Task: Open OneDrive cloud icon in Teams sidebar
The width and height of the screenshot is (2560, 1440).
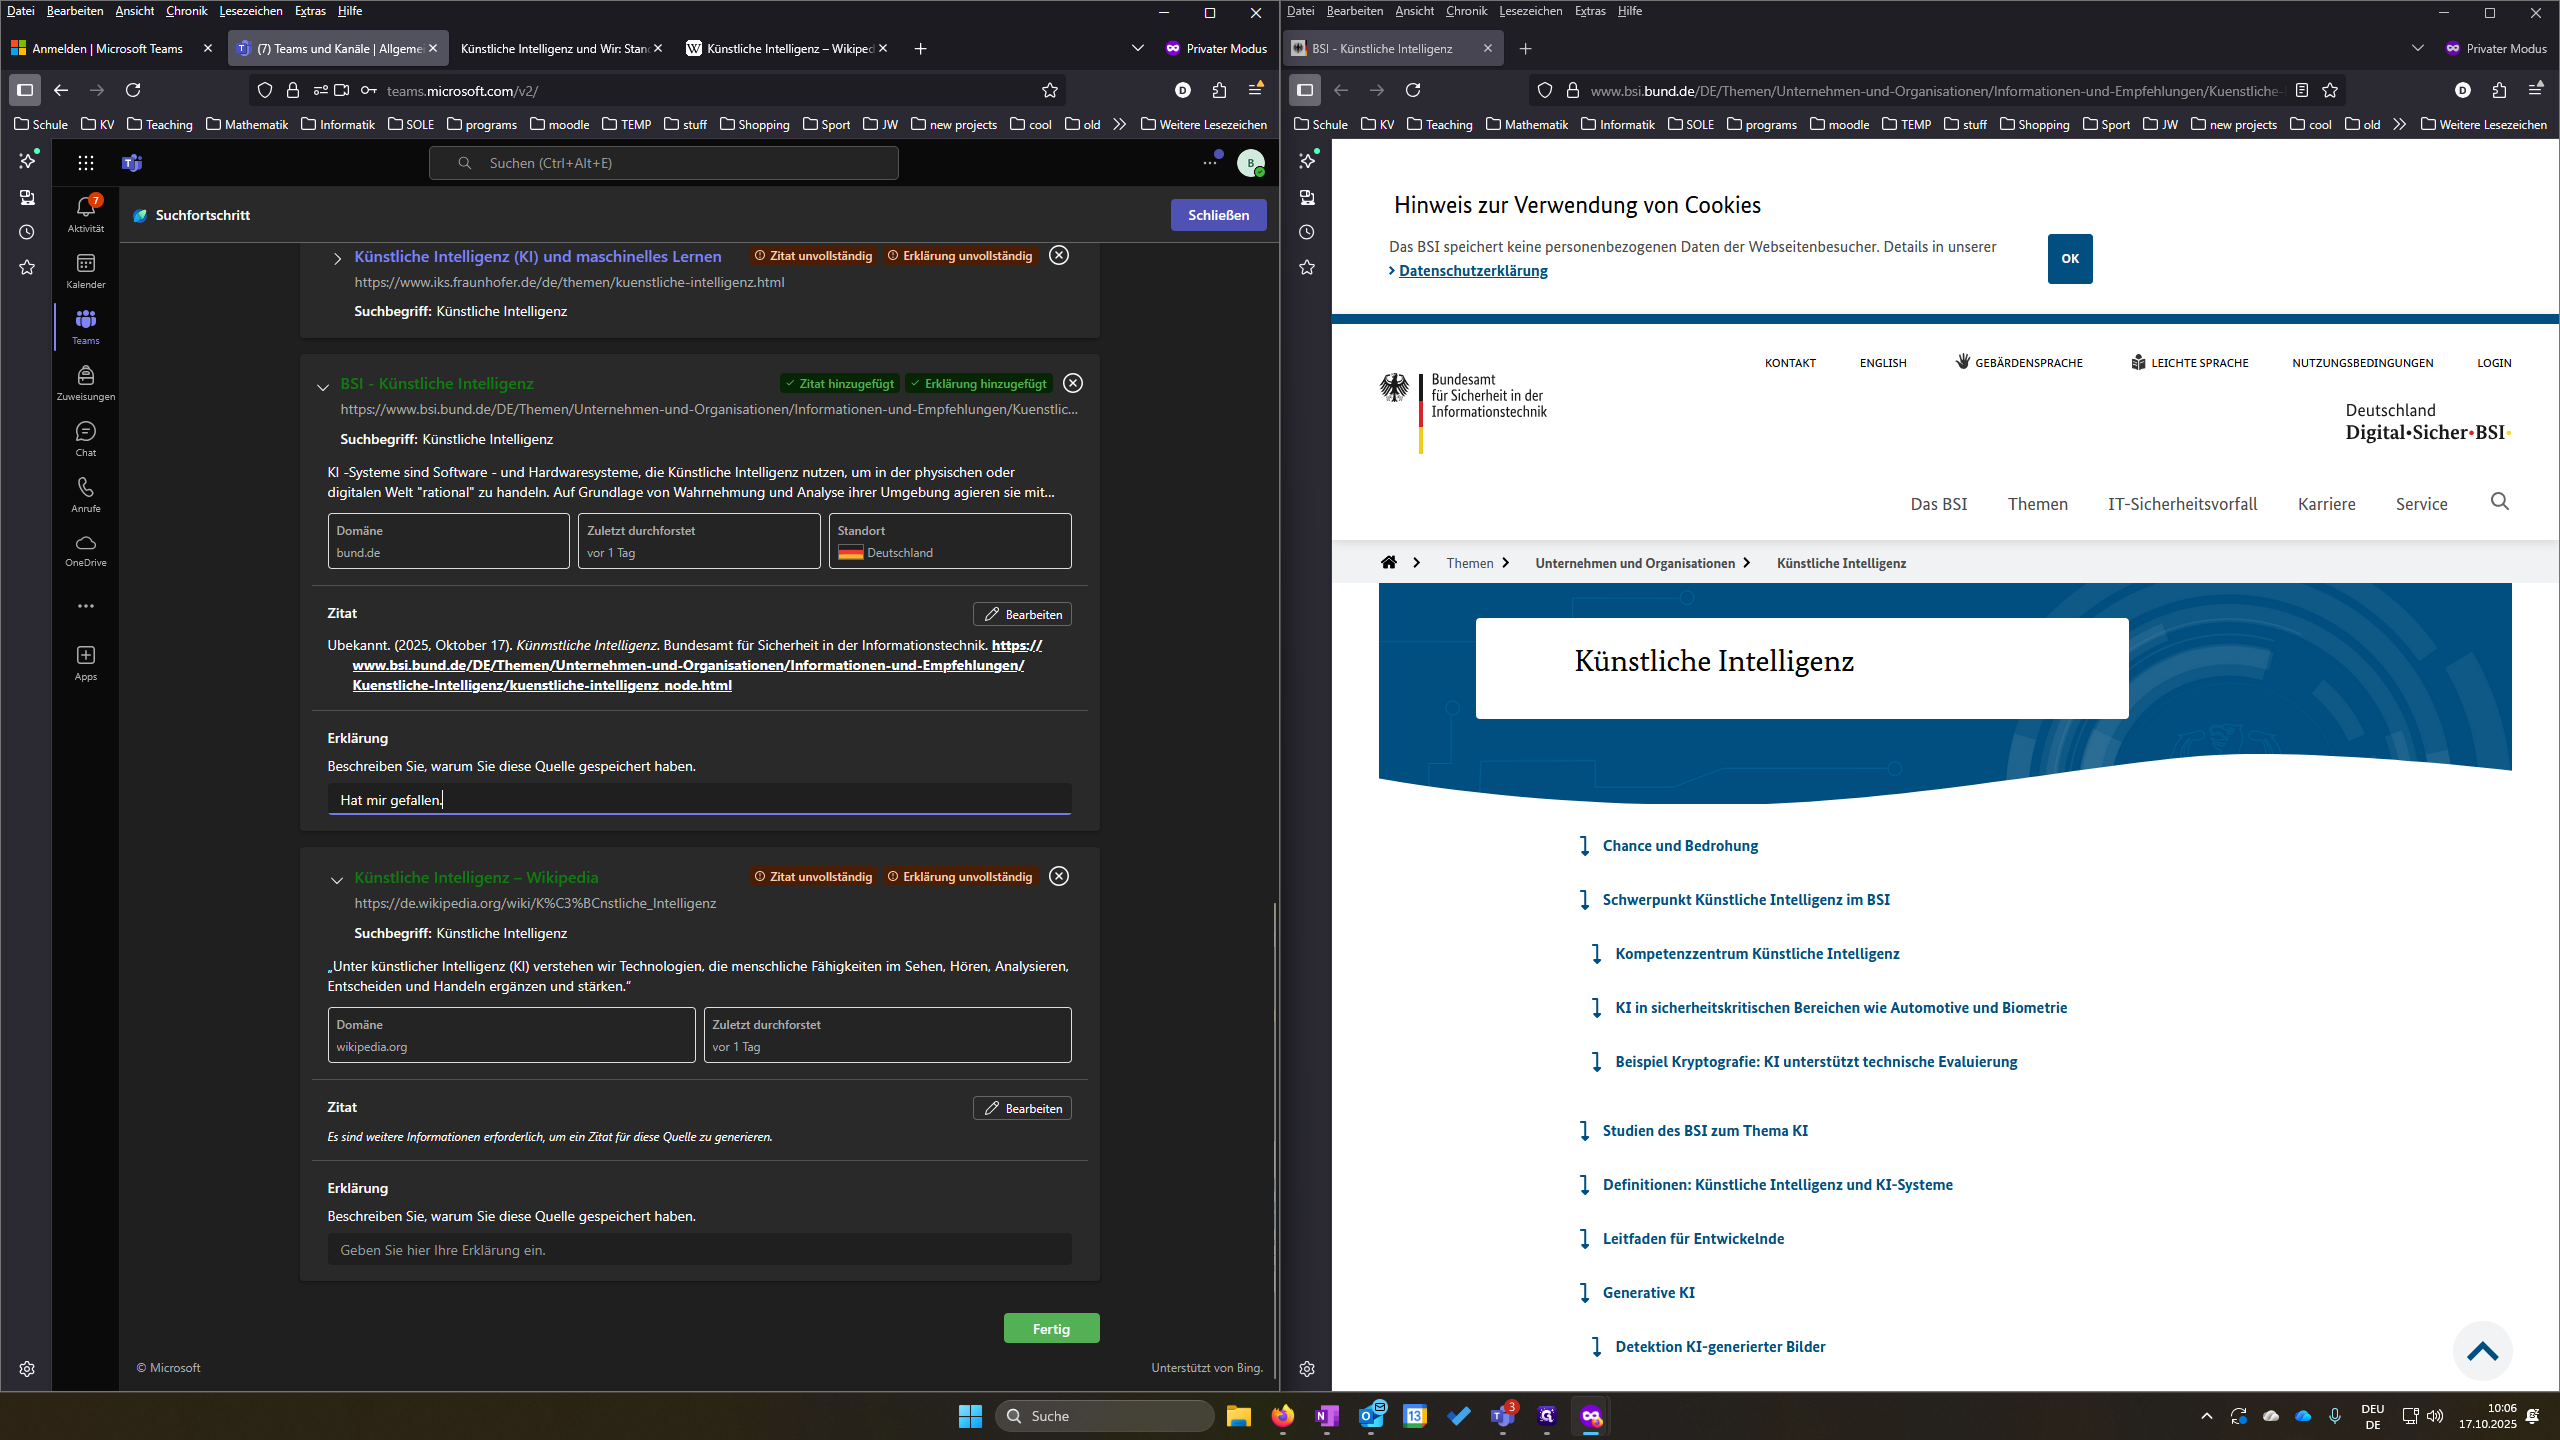Action: tap(86, 549)
